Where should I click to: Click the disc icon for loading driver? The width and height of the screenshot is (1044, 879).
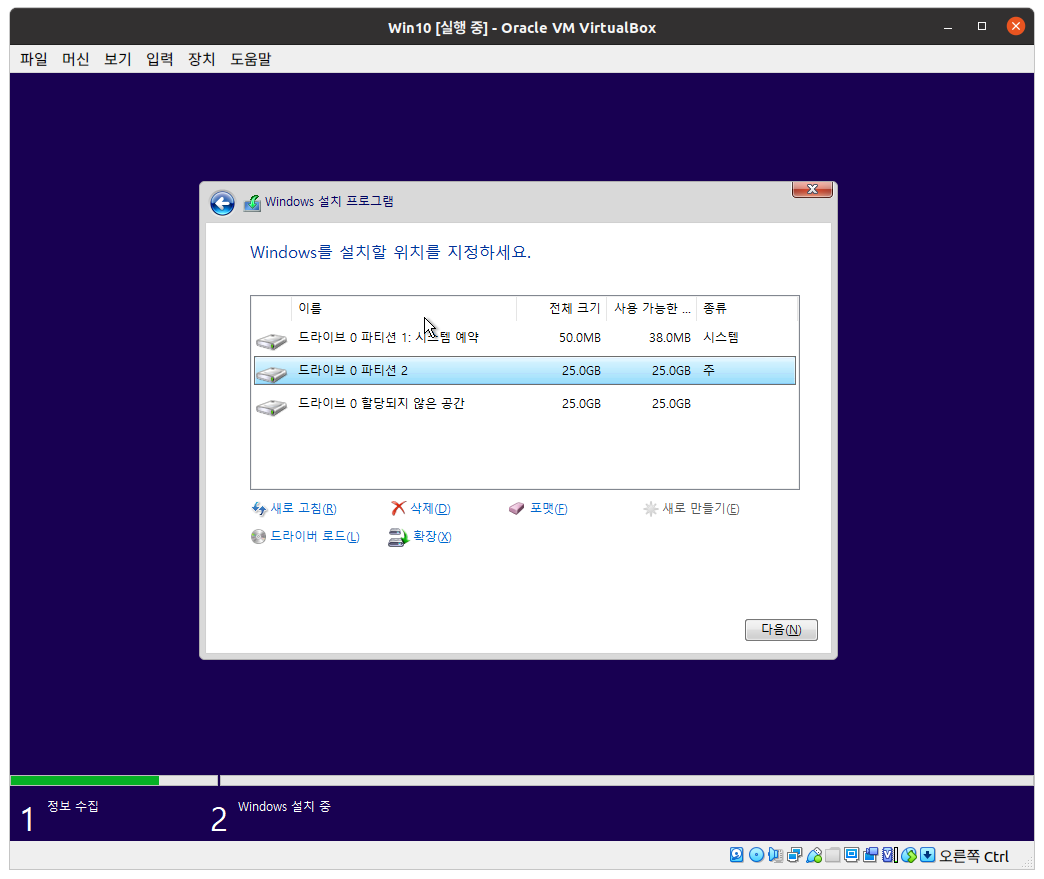point(258,537)
